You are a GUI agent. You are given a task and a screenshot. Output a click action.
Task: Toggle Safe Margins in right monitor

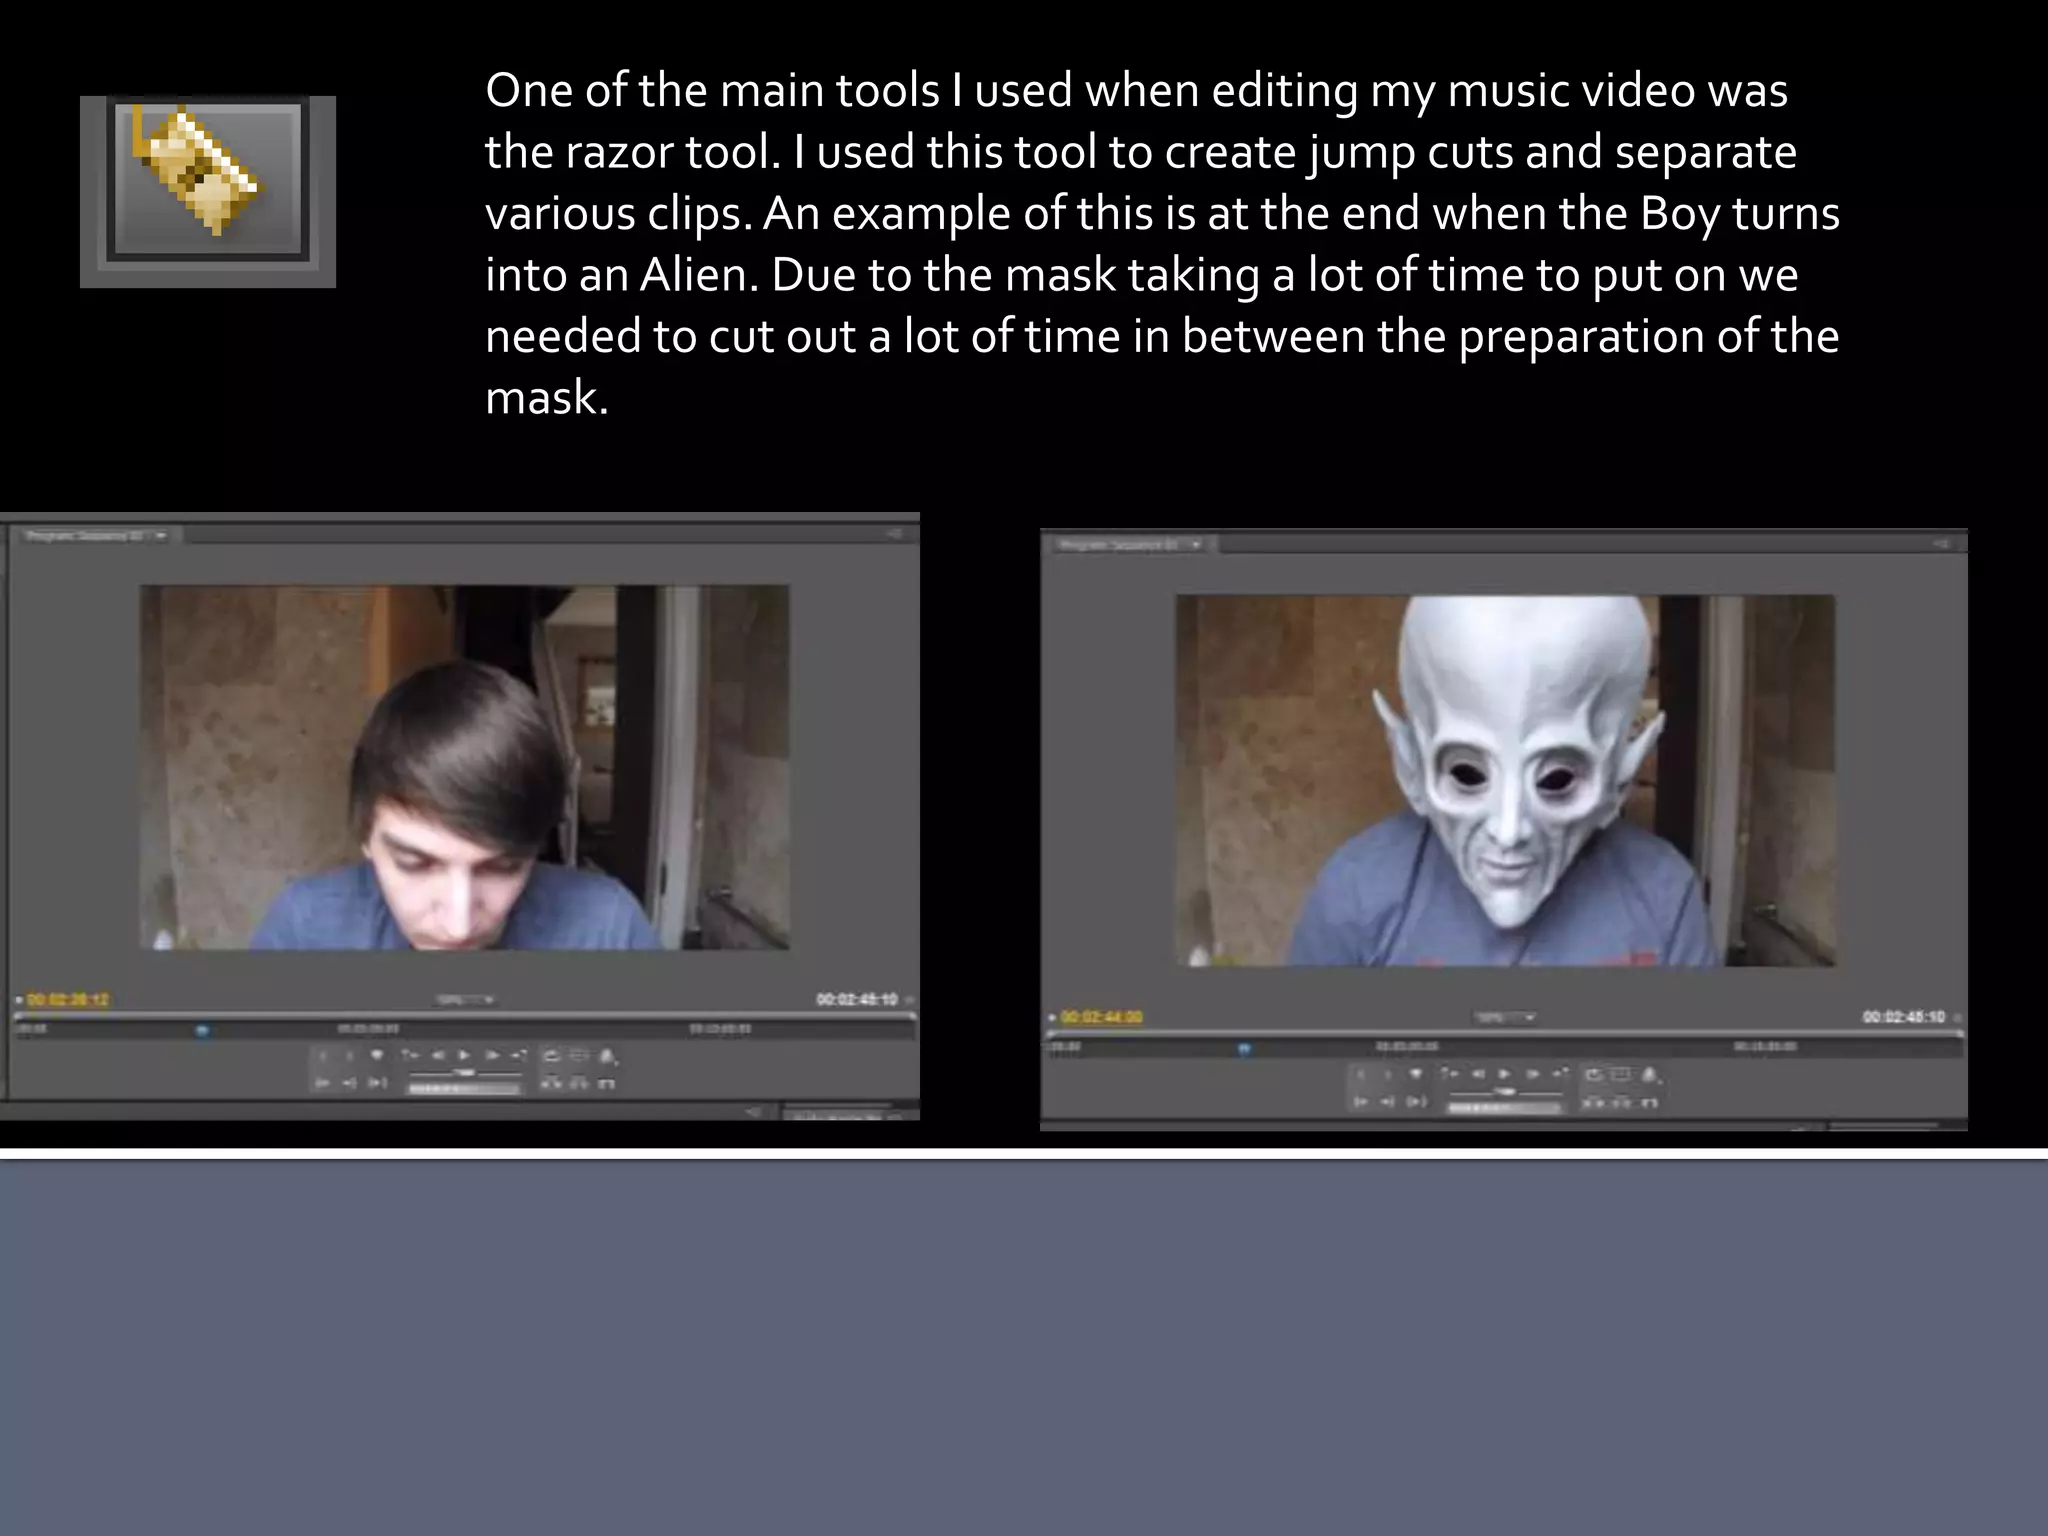click(1619, 1074)
